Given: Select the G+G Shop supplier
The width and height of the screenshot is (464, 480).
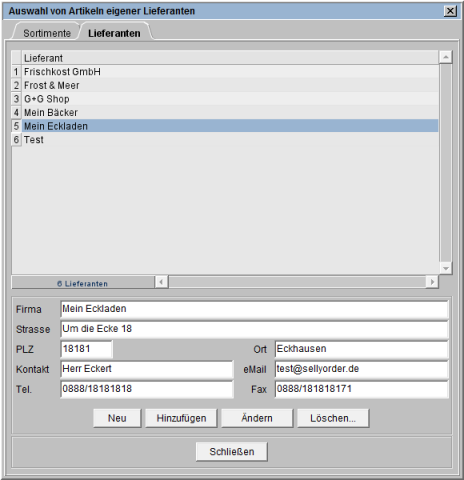Looking at the screenshot, I should 230,99.
